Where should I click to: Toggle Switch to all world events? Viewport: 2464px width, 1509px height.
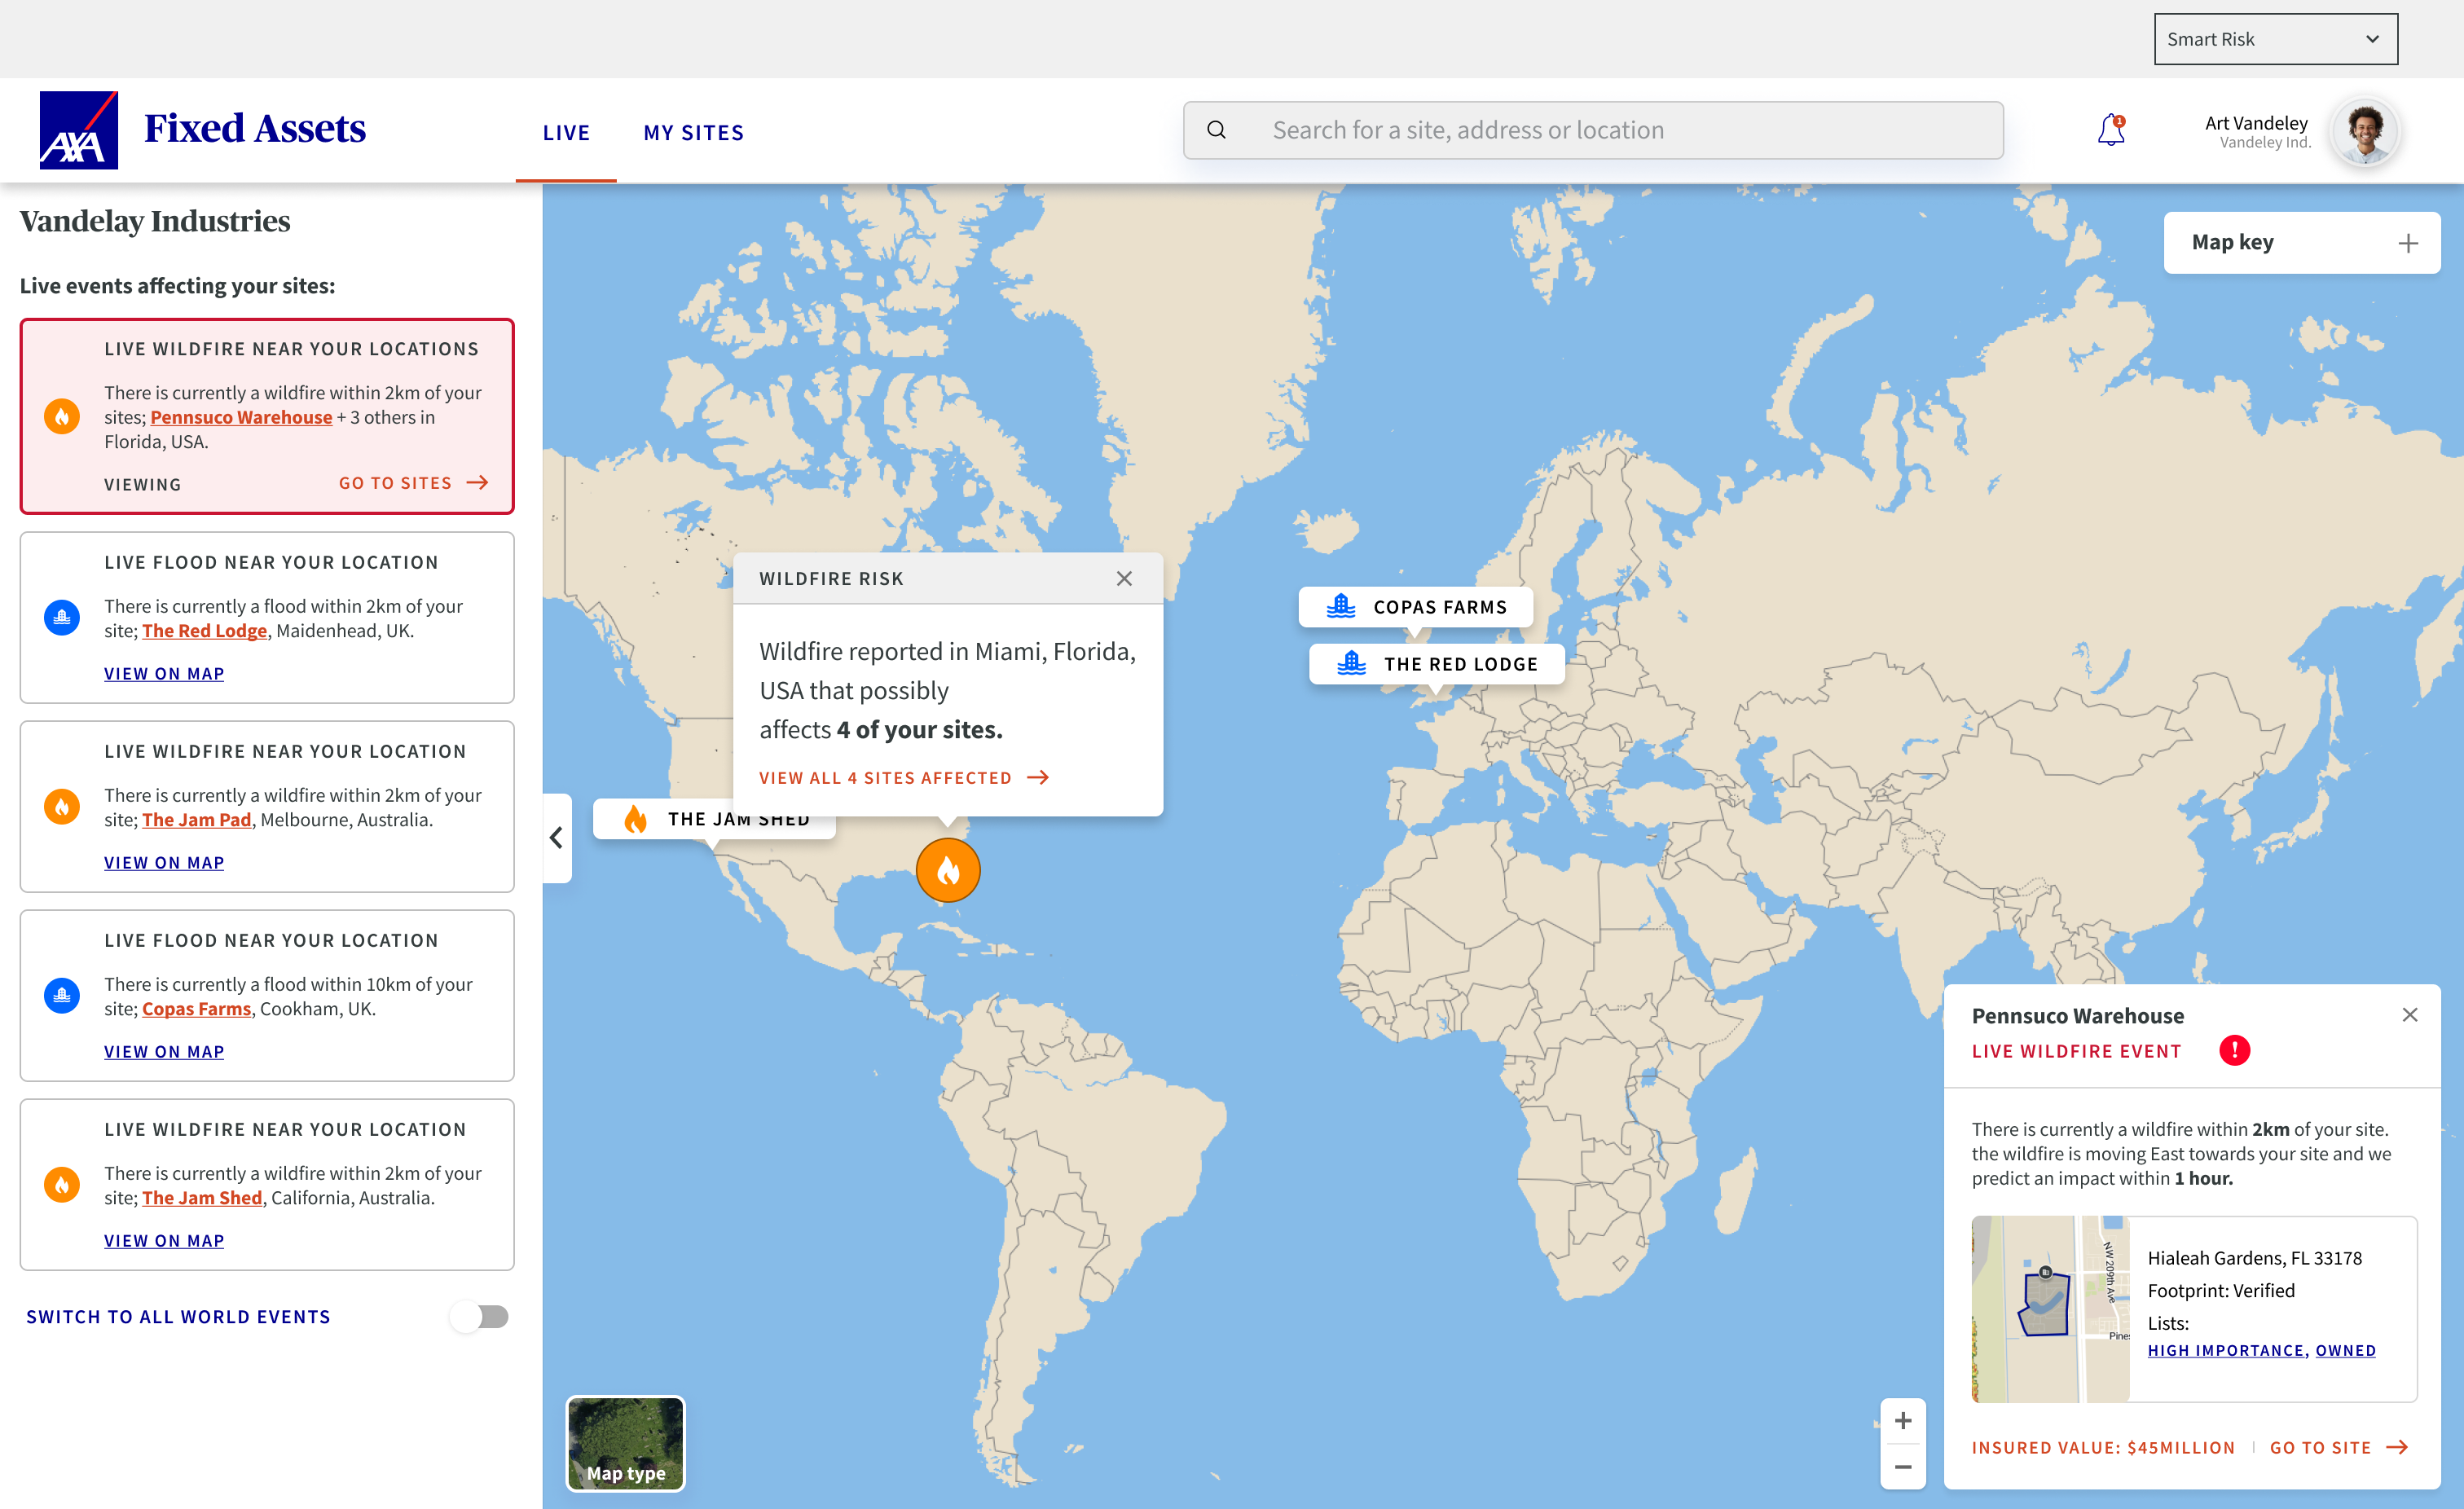click(x=480, y=1317)
